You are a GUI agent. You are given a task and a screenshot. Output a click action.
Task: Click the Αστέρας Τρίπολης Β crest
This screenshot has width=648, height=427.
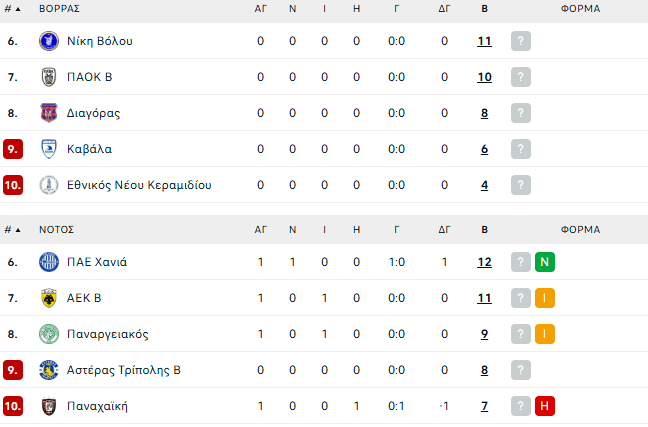tap(48, 370)
